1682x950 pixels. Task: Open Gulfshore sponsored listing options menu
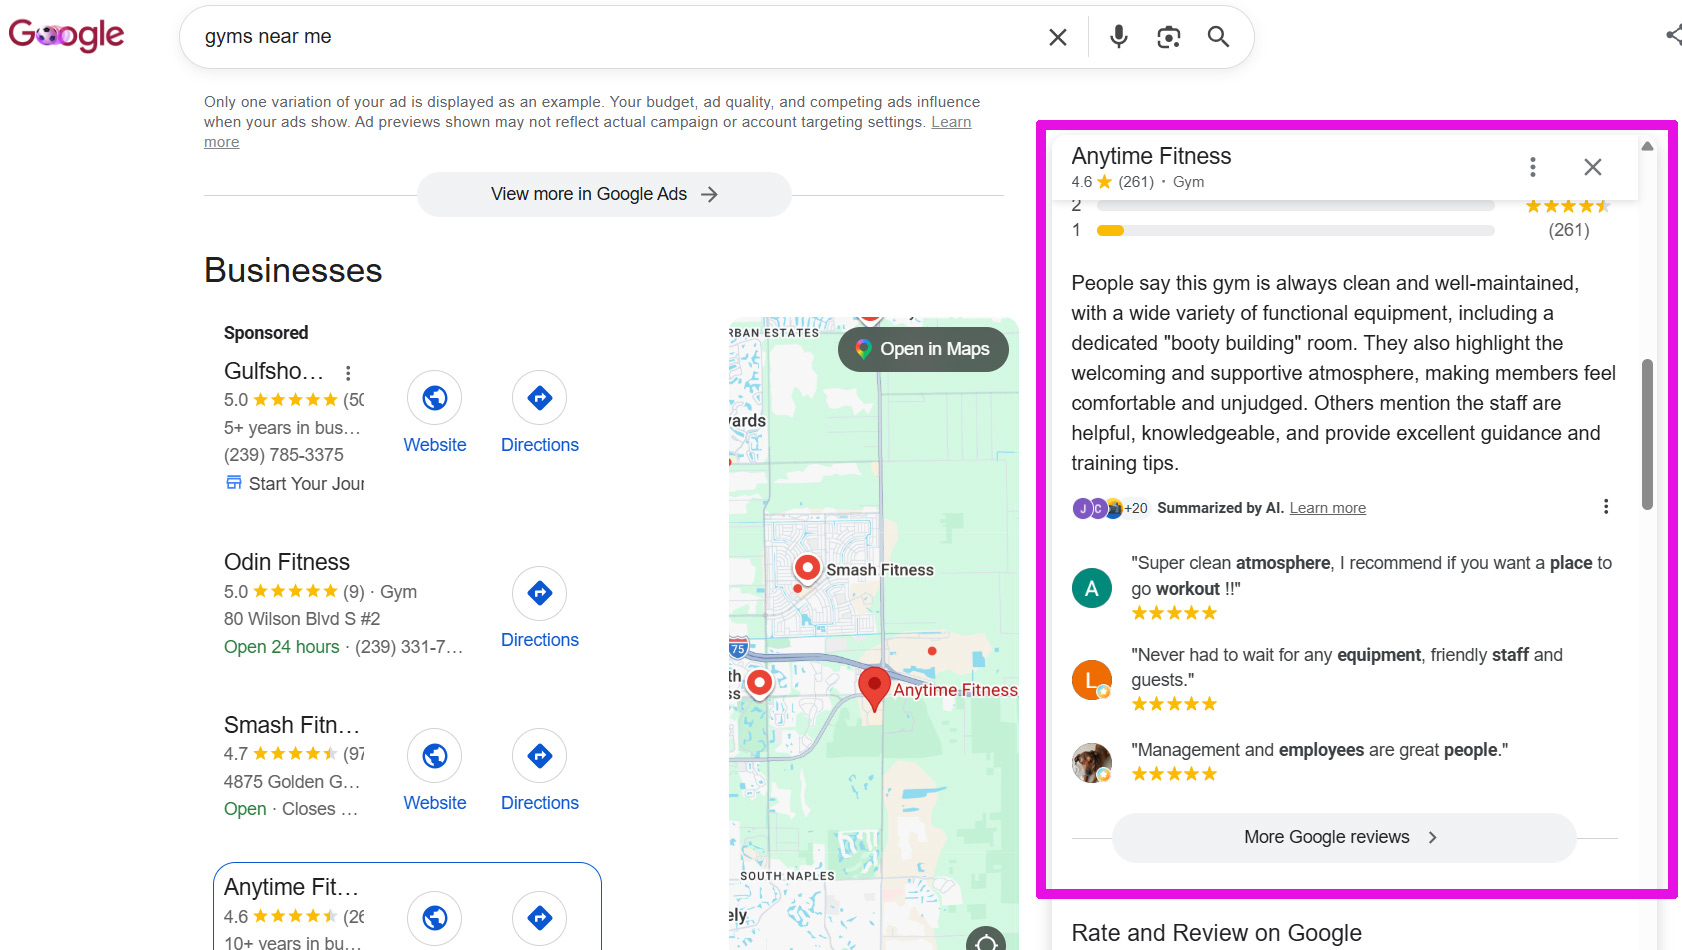pyautogui.click(x=348, y=373)
